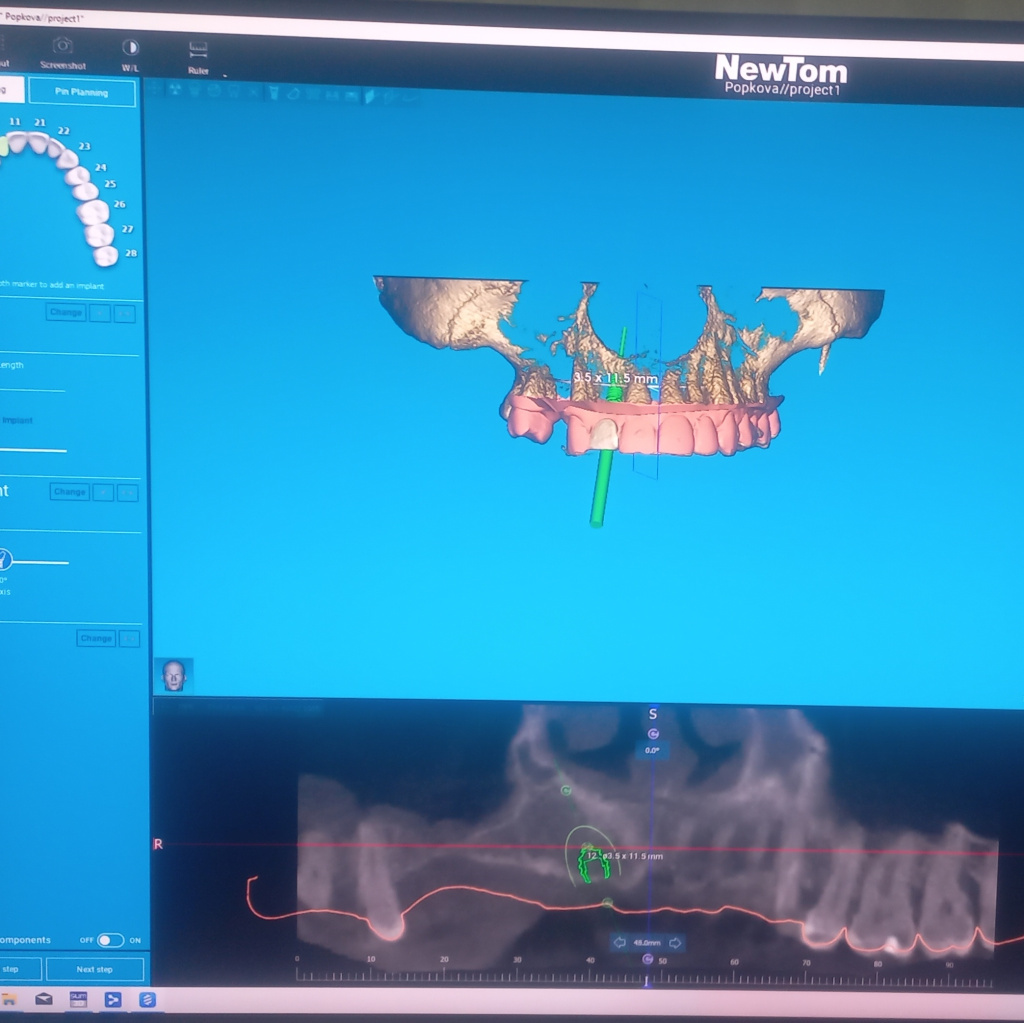Click the 0.0° angle field
This screenshot has width=1024, height=1023.
tap(652, 750)
